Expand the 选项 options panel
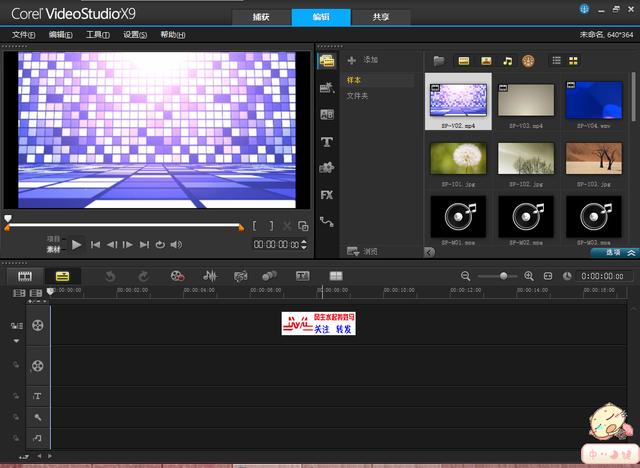Image resolution: width=640 pixels, height=468 pixels. [x=612, y=252]
